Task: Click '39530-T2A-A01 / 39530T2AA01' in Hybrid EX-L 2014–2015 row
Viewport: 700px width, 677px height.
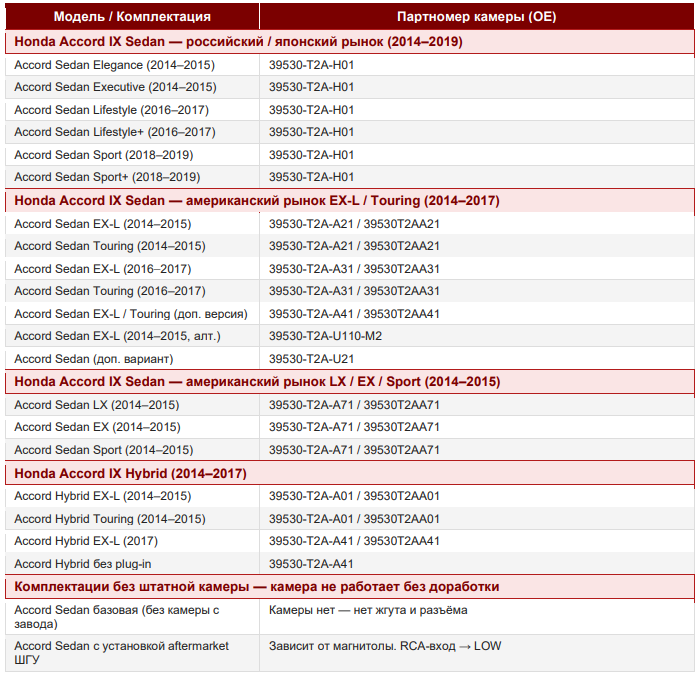Action: point(354,496)
